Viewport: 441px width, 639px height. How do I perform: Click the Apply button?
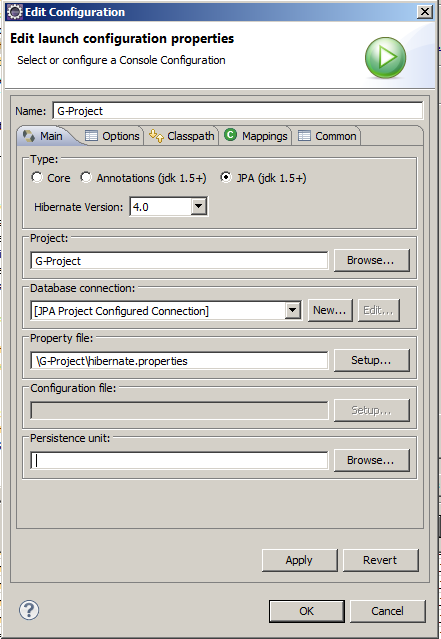click(300, 560)
